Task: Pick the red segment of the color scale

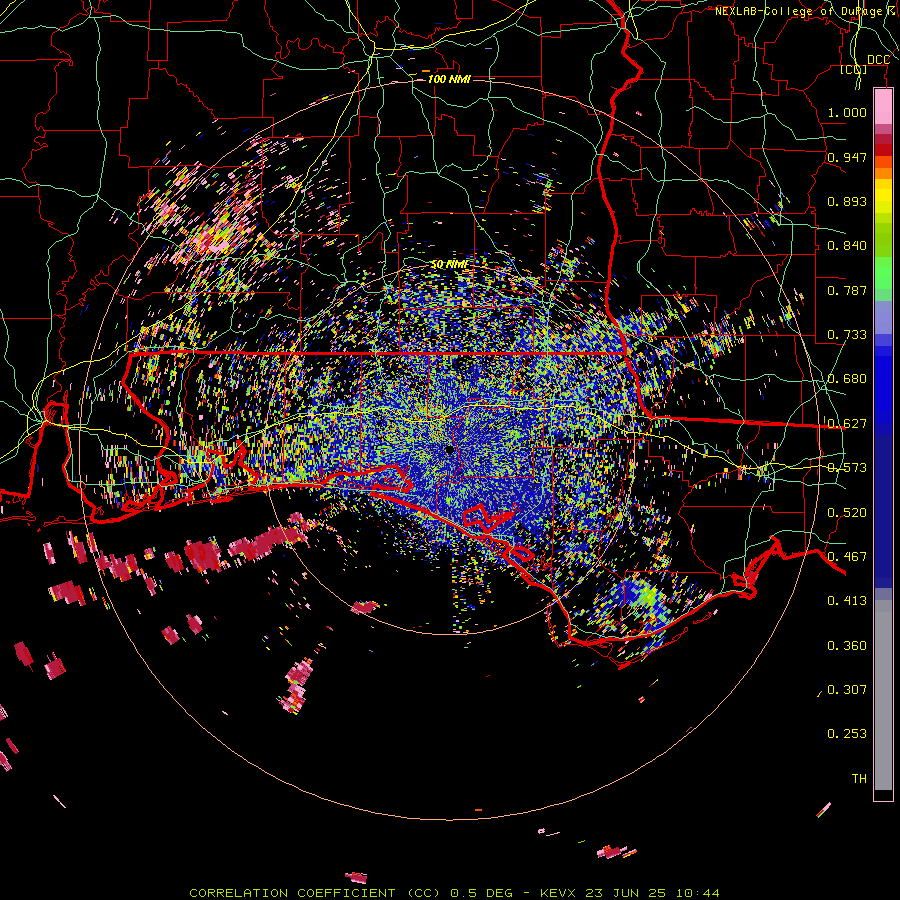Action: pos(883,150)
